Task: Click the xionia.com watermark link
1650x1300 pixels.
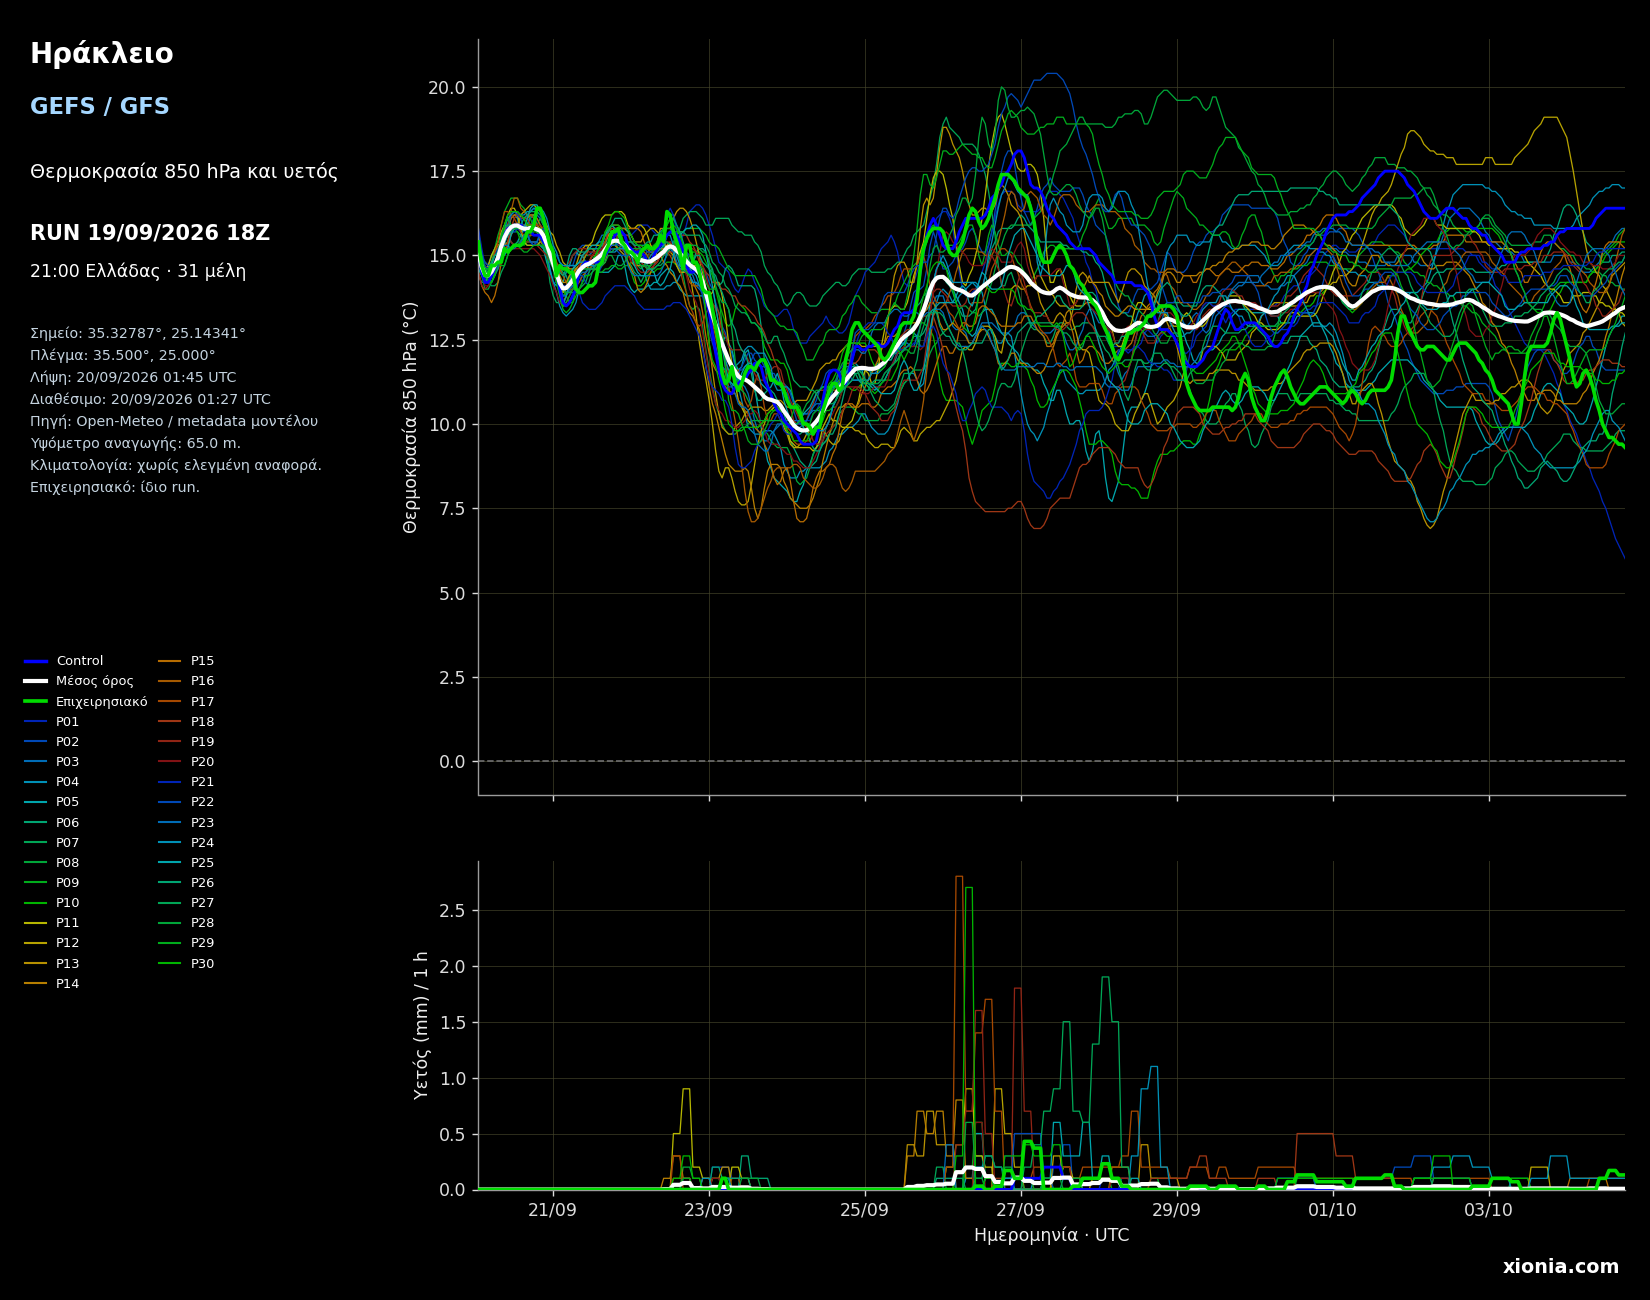Action: click(x=1560, y=1267)
